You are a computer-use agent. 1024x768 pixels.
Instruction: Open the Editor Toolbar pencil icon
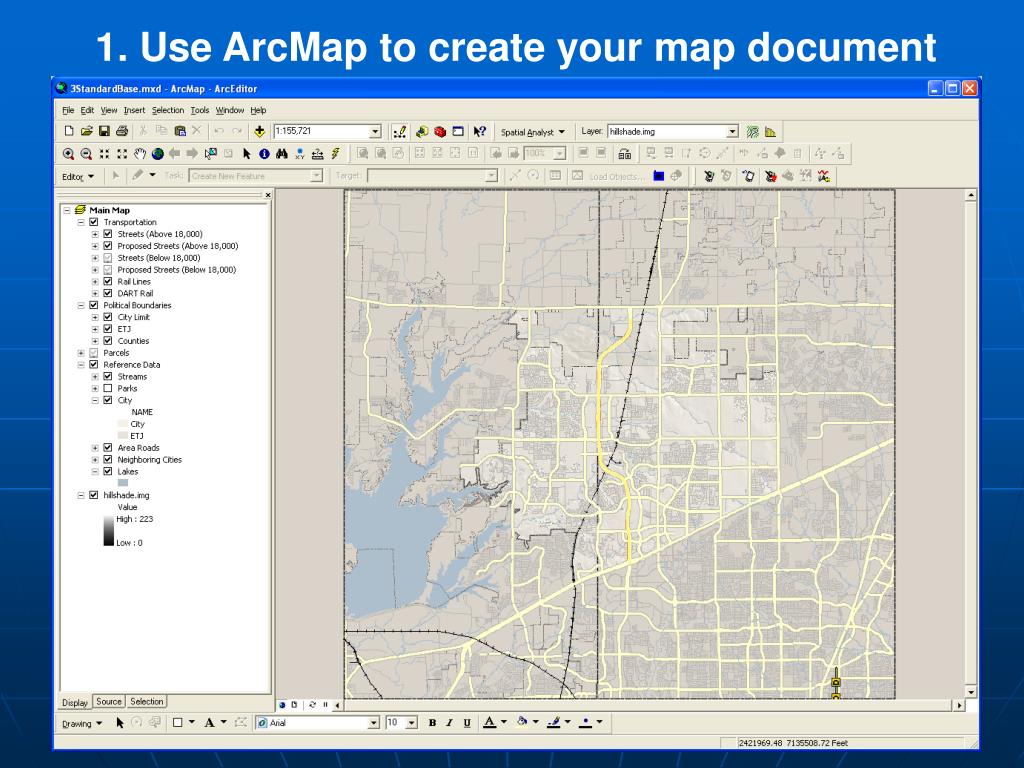click(400, 131)
